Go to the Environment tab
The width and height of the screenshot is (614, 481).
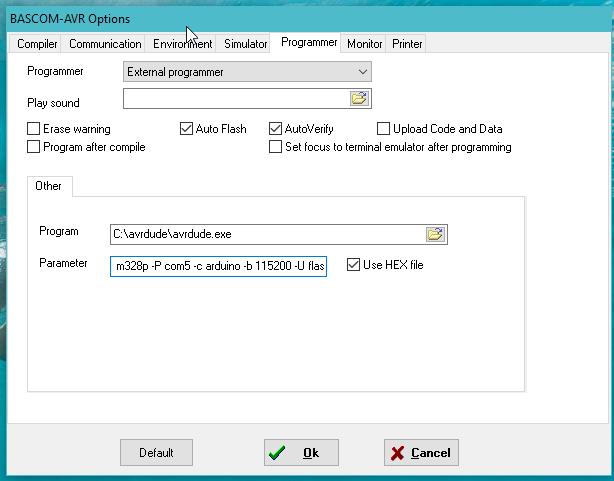click(182, 44)
